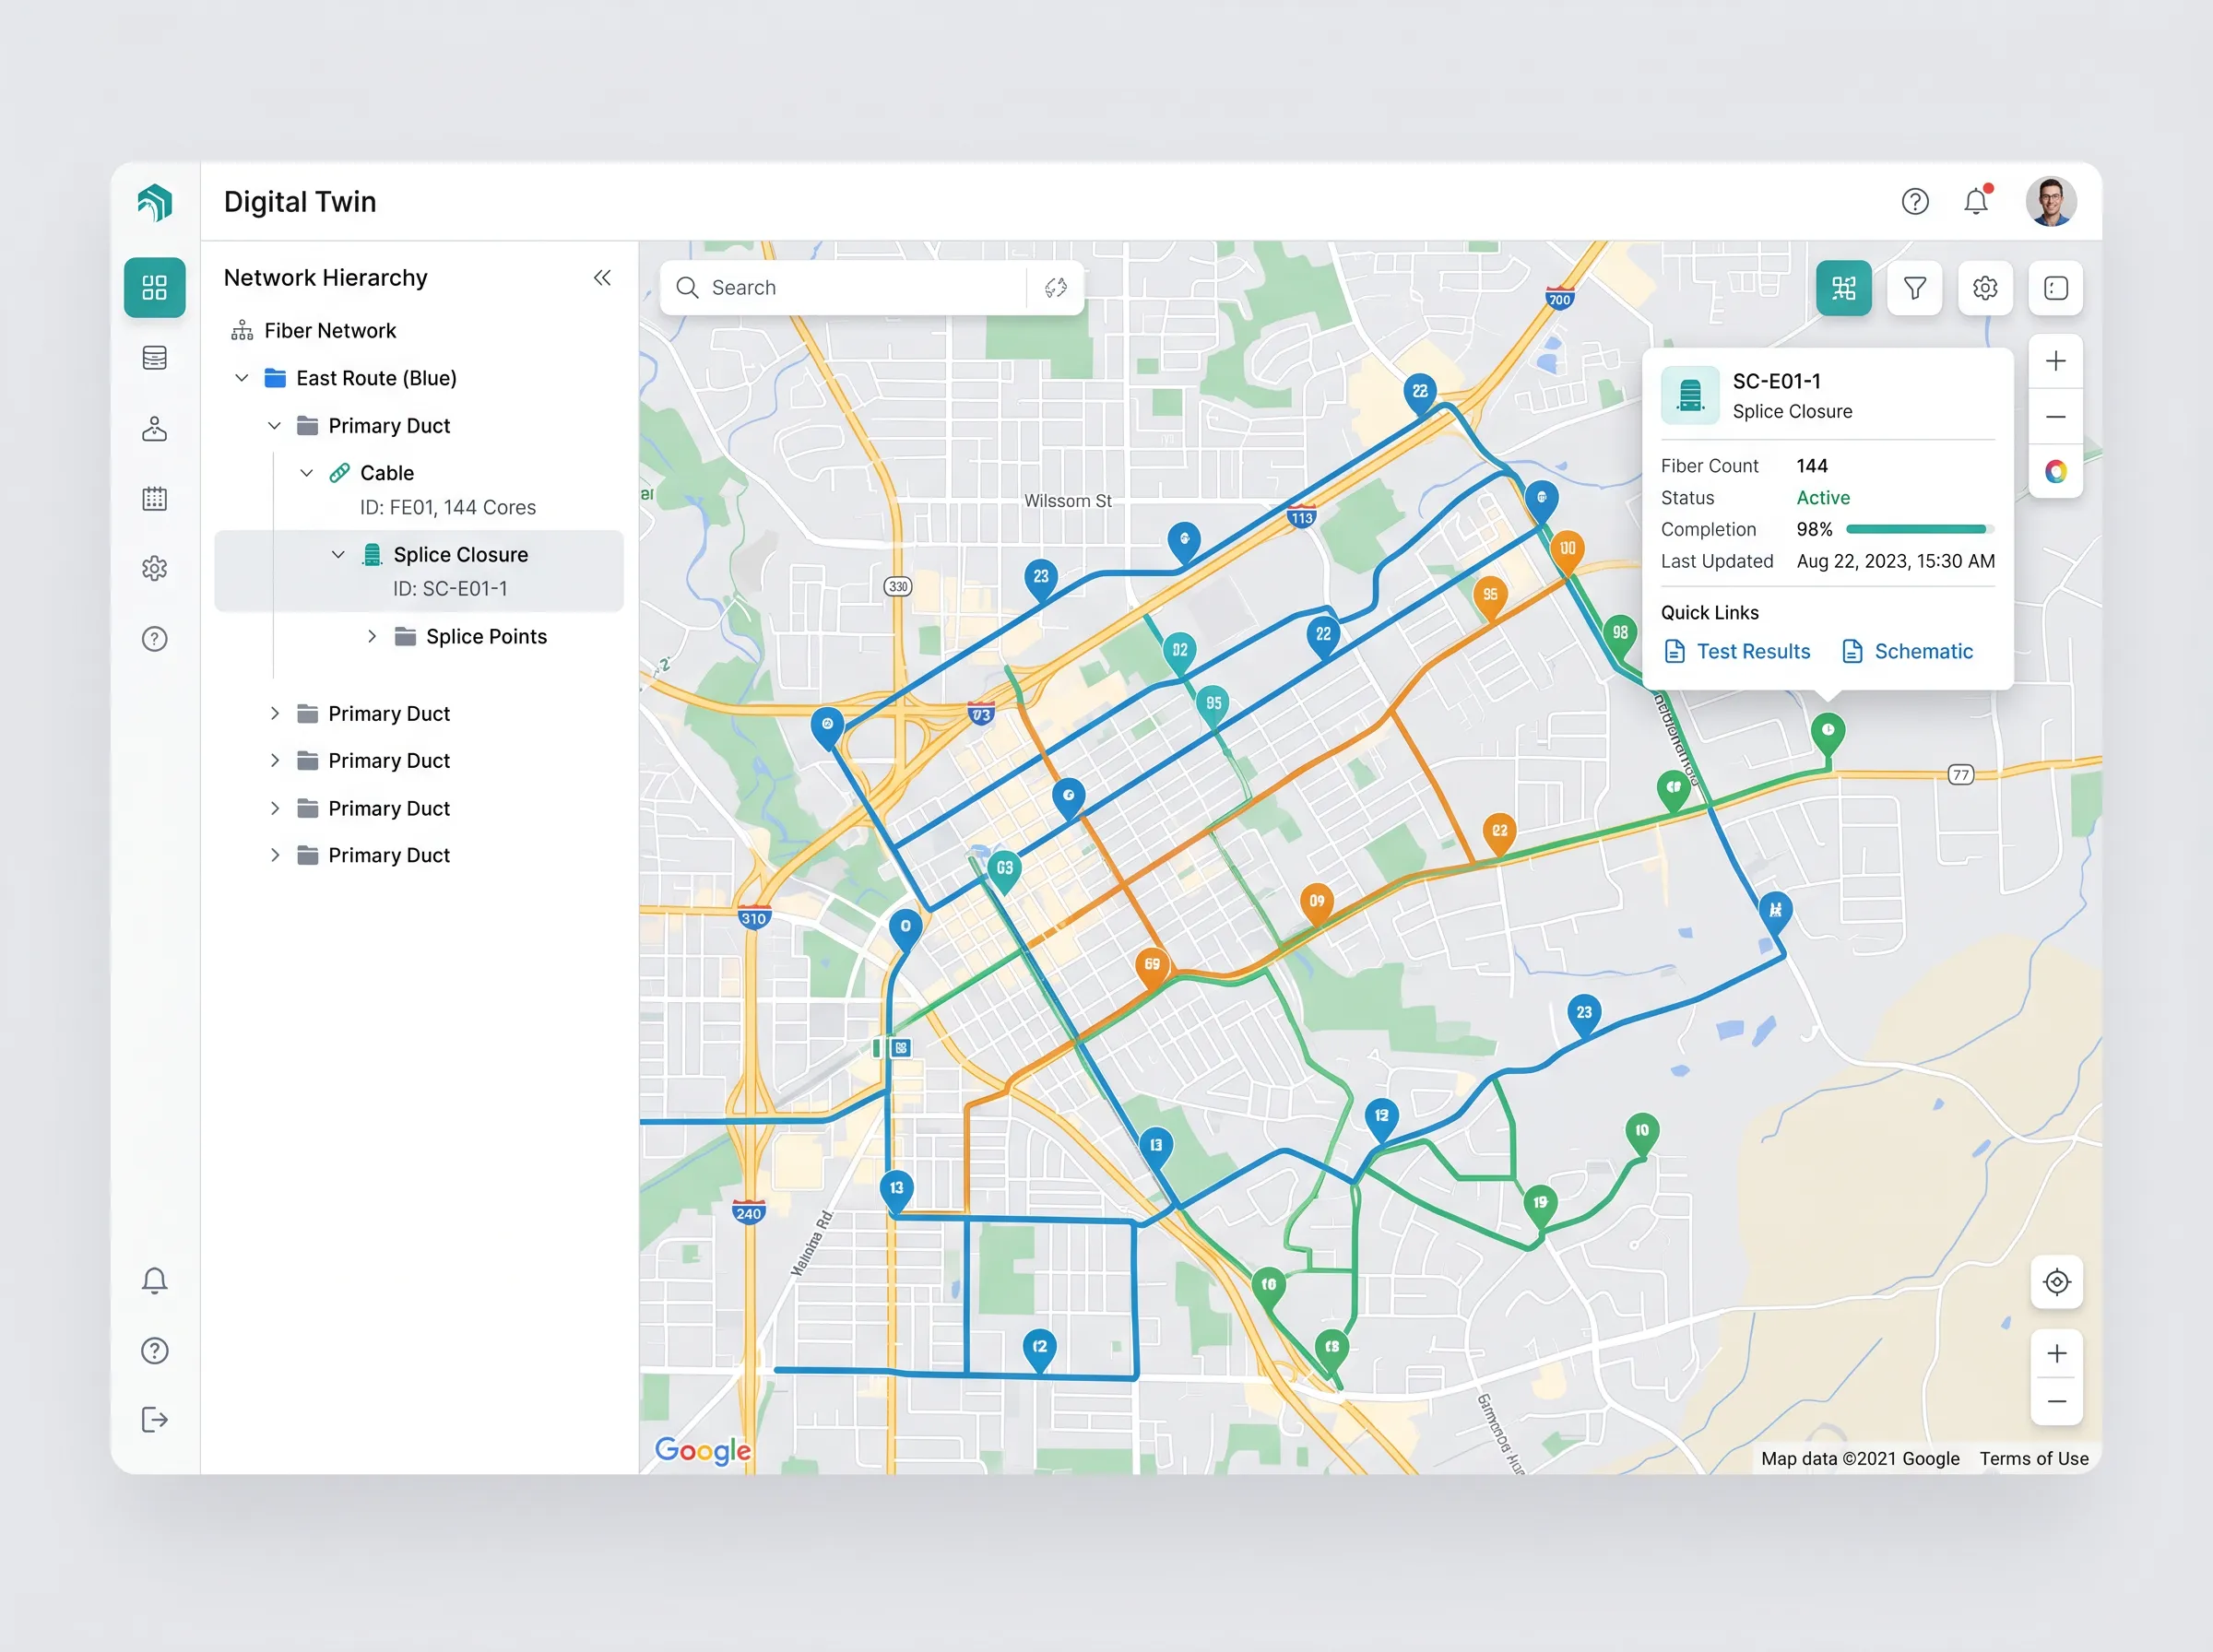This screenshot has width=2213, height=1652.
Task: Open the user location icon in sidebar
Action: (154, 429)
